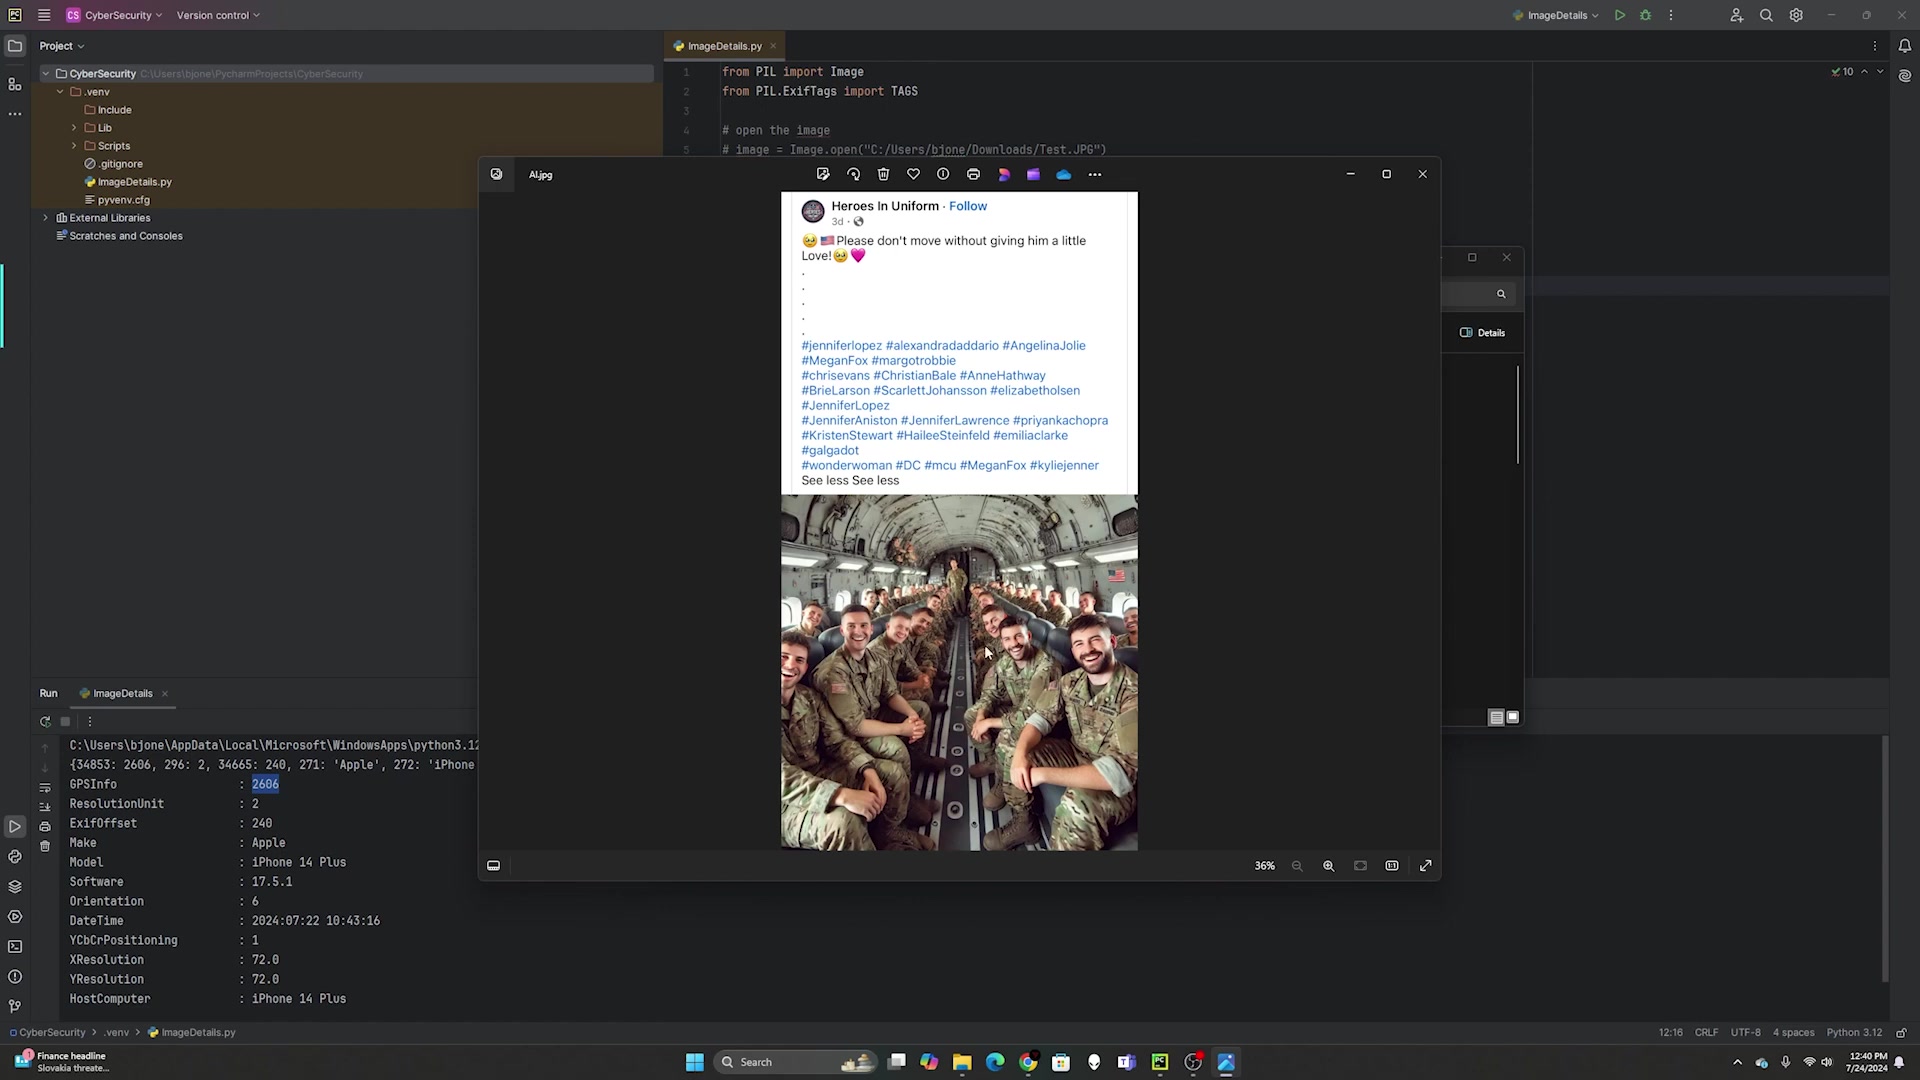Viewport: 1920px width, 1080px height.
Task: Print the photo via printer icon
Action: tap(973, 174)
